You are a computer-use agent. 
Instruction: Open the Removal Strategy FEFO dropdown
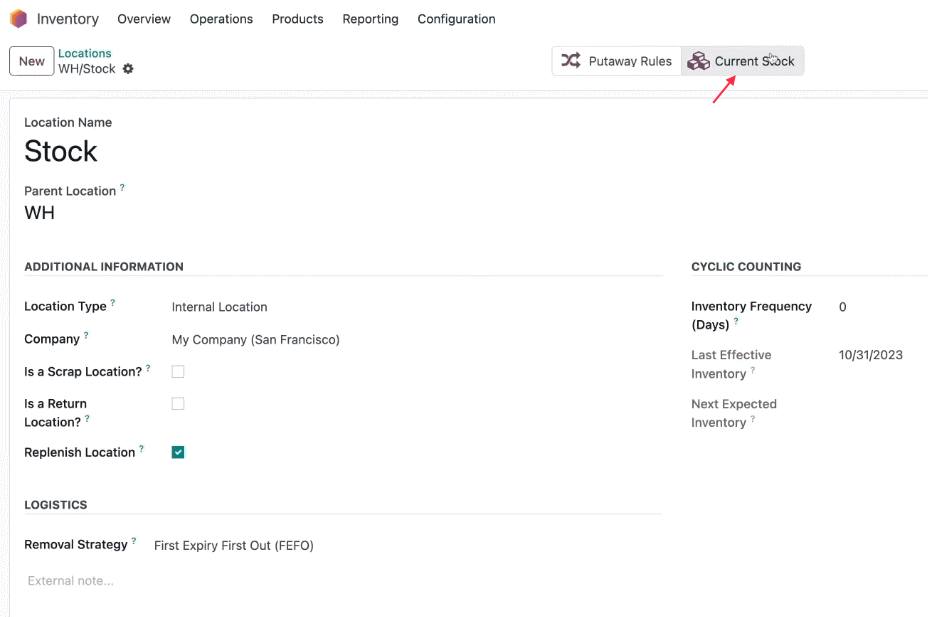pos(408,545)
